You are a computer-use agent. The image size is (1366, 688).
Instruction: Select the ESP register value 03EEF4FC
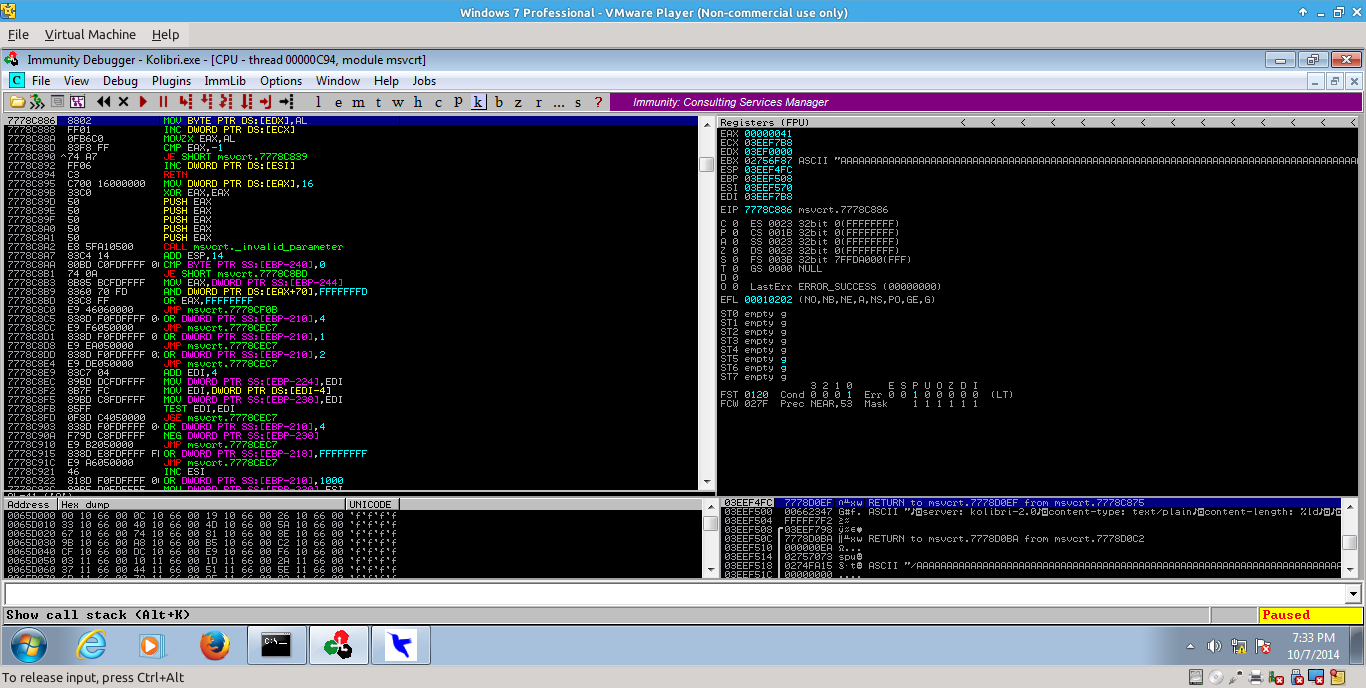click(x=768, y=169)
